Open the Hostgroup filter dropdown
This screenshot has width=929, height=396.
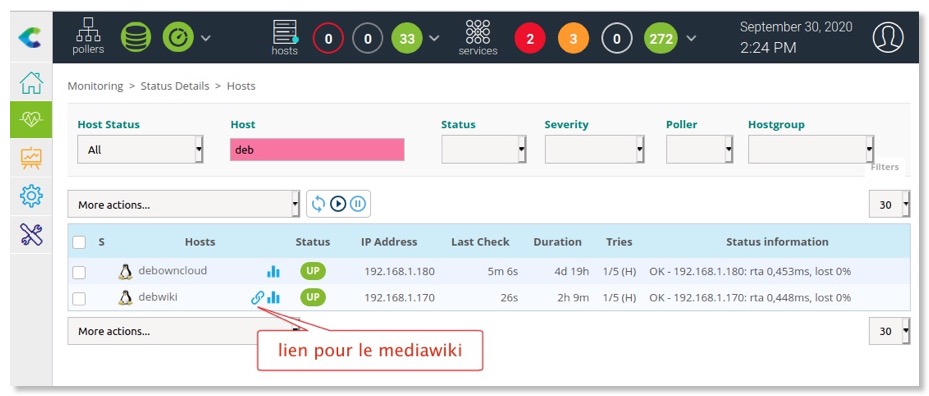pos(811,149)
